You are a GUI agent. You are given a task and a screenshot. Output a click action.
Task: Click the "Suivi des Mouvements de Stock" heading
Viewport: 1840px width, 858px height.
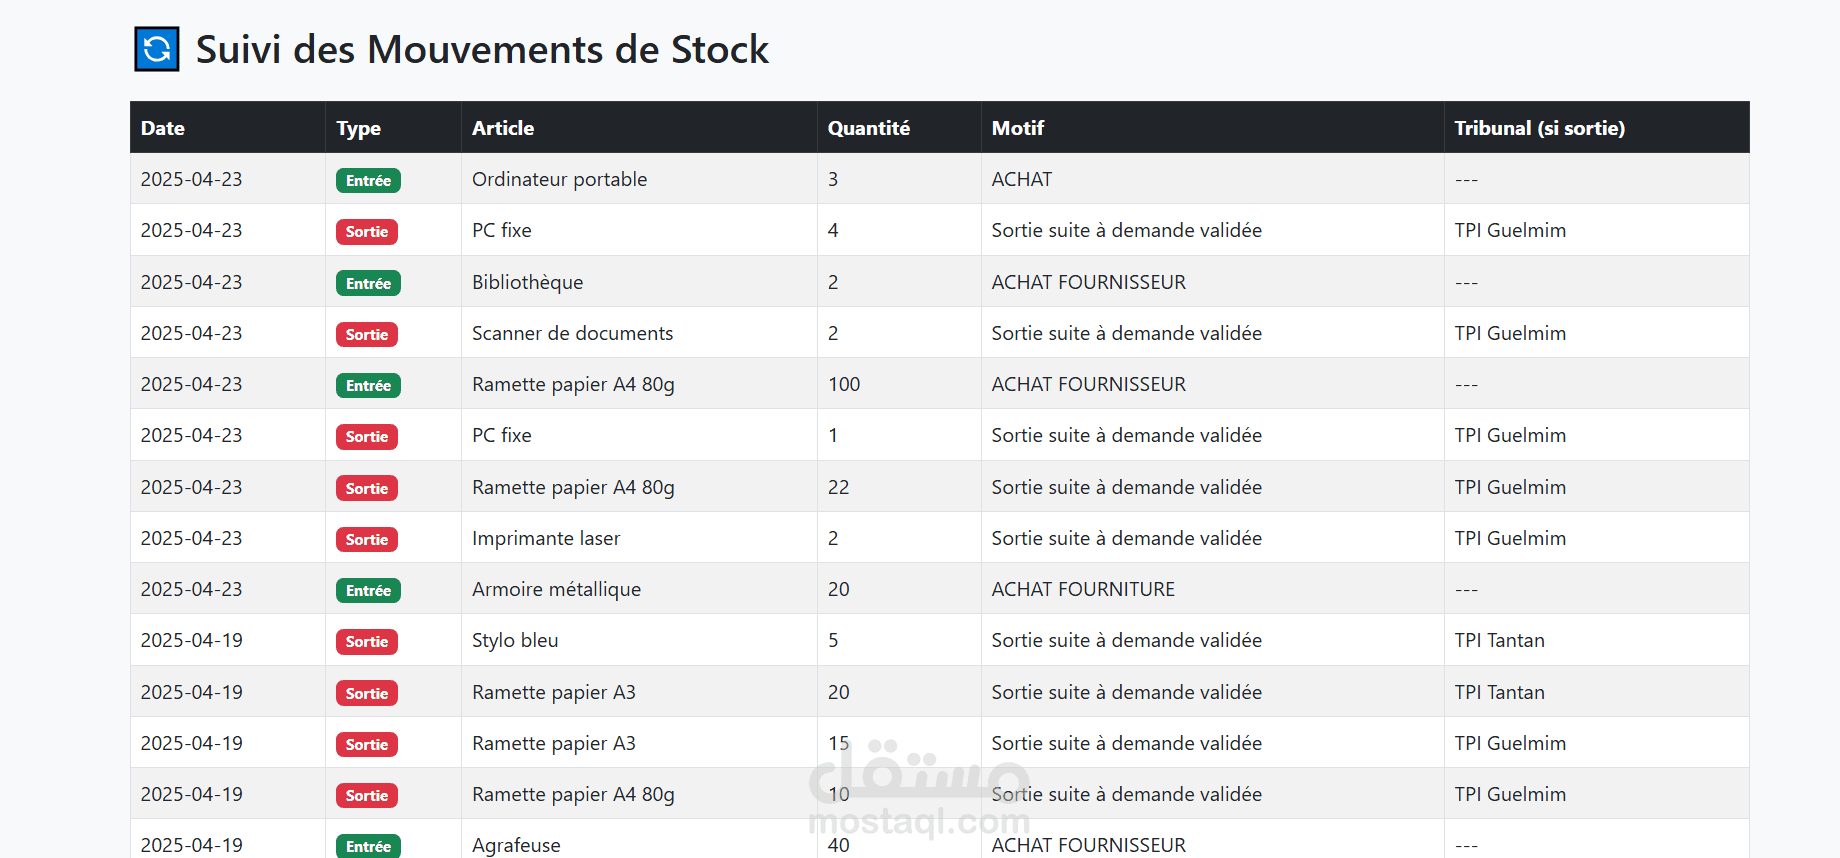(x=482, y=49)
